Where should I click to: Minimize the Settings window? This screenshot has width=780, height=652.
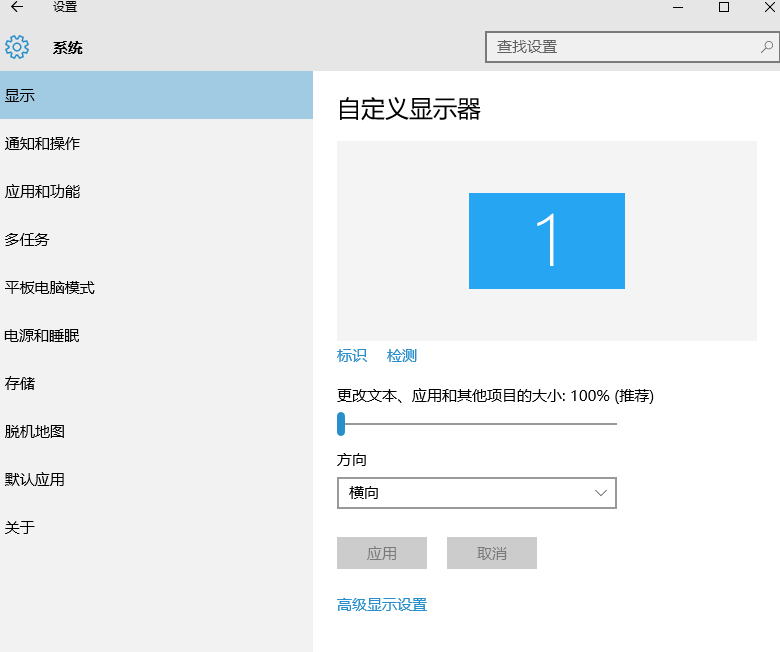pyautogui.click(x=677, y=8)
